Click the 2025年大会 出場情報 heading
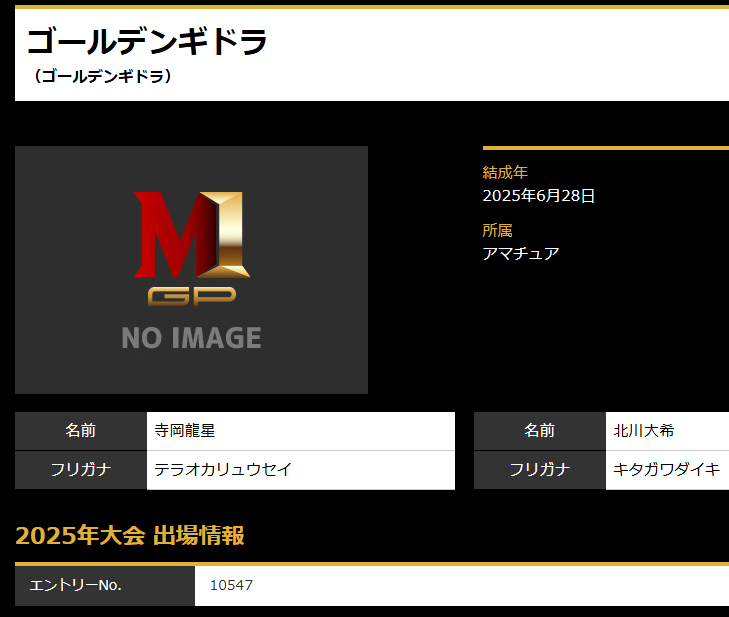 click(x=130, y=535)
